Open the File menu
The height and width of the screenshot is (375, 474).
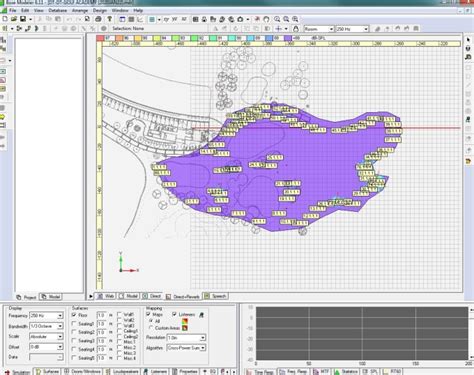tap(12, 10)
